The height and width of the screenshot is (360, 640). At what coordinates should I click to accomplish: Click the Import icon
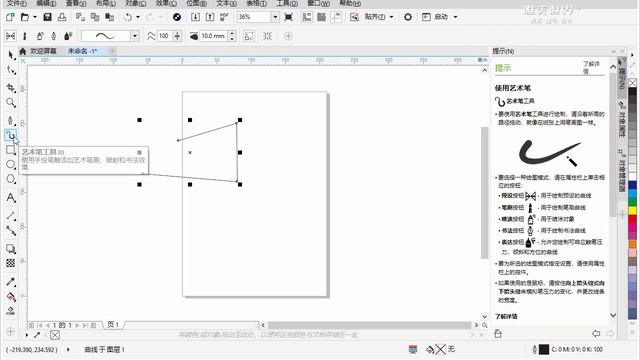pyautogui.click(x=195, y=17)
